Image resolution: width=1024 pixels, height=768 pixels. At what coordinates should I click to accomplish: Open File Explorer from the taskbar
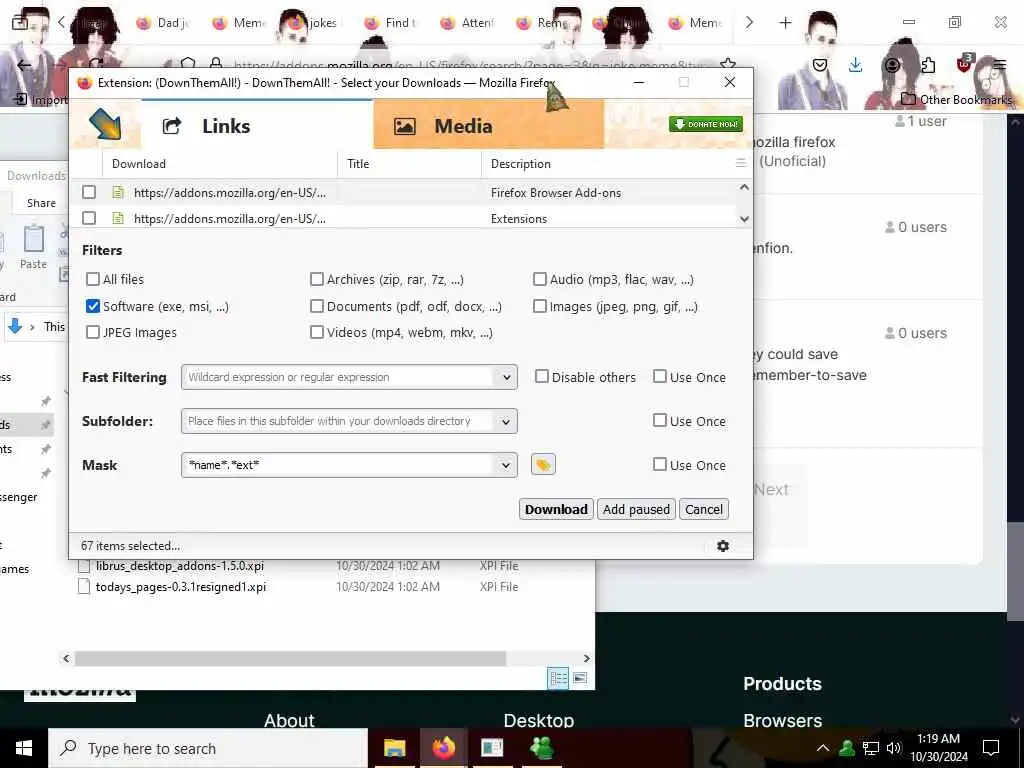pyautogui.click(x=394, y=748)
